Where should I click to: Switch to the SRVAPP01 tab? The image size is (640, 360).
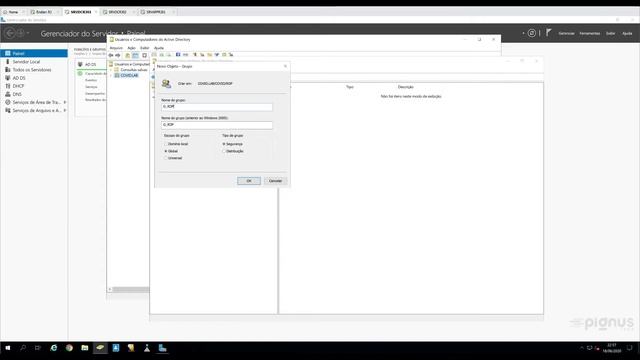click(156, 12)
